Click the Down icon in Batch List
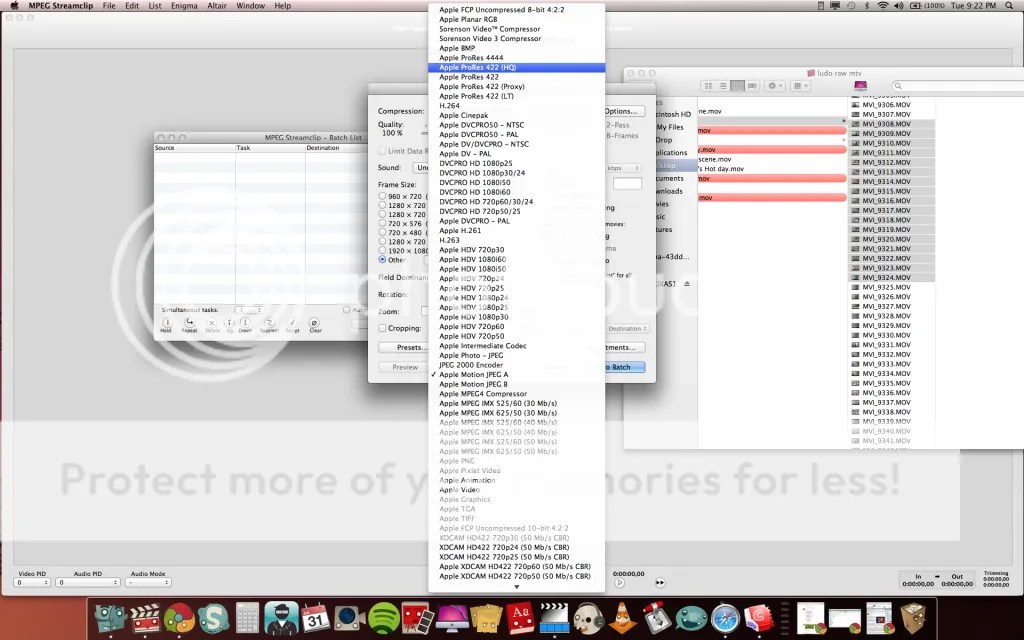The image size is (1024, 640). point(245,323)
